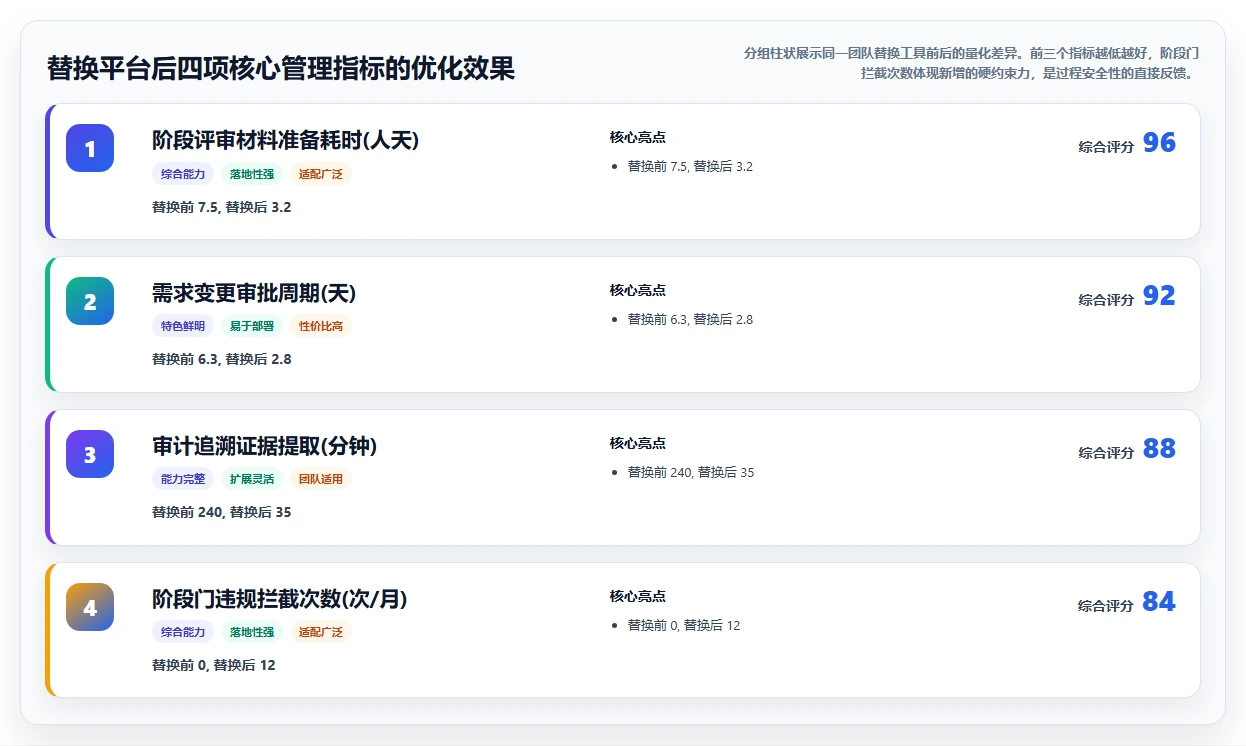The height and width of the screenshot is (746, 1246).
Task: Open the 阶段门违规拦截次数(次/月) title
Action: [279, 600]
